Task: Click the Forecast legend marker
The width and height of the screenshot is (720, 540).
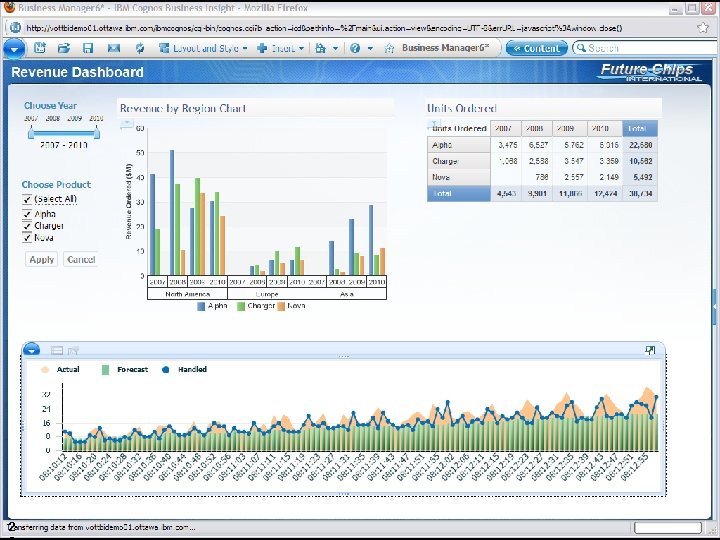Action: click(105, 370)
